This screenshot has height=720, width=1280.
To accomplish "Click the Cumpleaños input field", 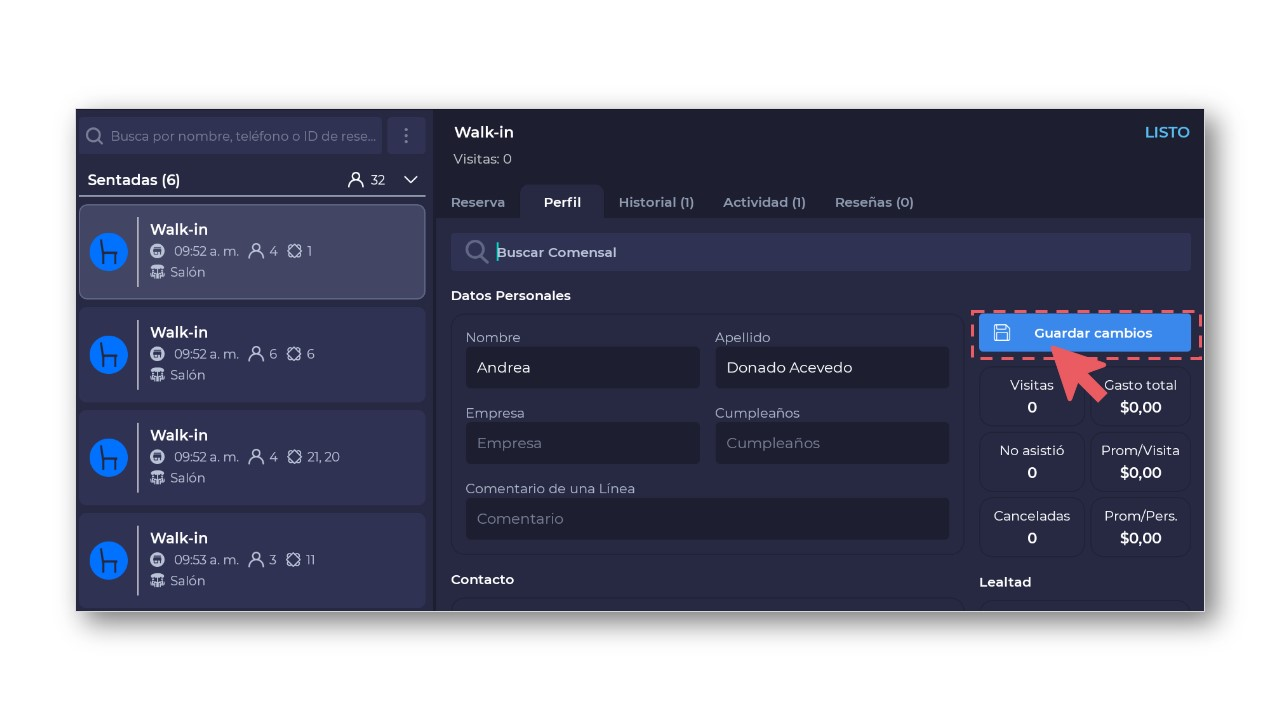I will [832, 443].
